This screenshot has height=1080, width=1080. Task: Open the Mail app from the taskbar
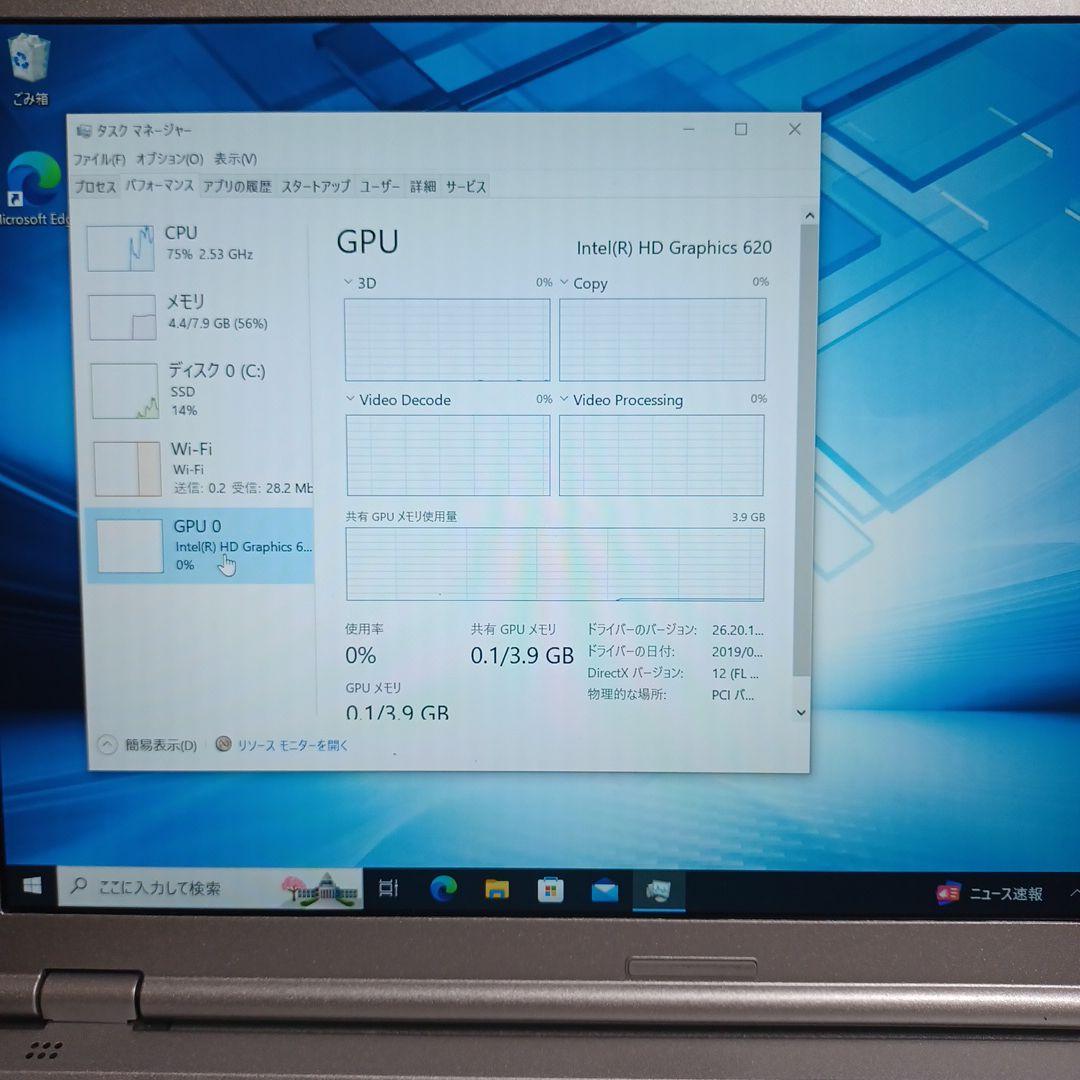(x=604, y=888)
